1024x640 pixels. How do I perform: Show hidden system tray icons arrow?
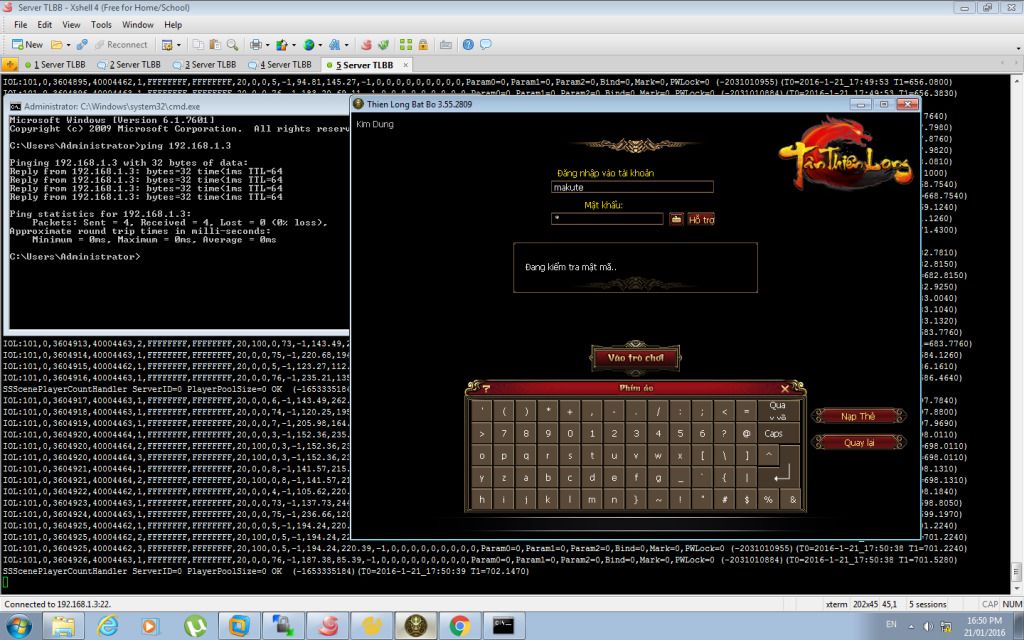tap(909, 626)
